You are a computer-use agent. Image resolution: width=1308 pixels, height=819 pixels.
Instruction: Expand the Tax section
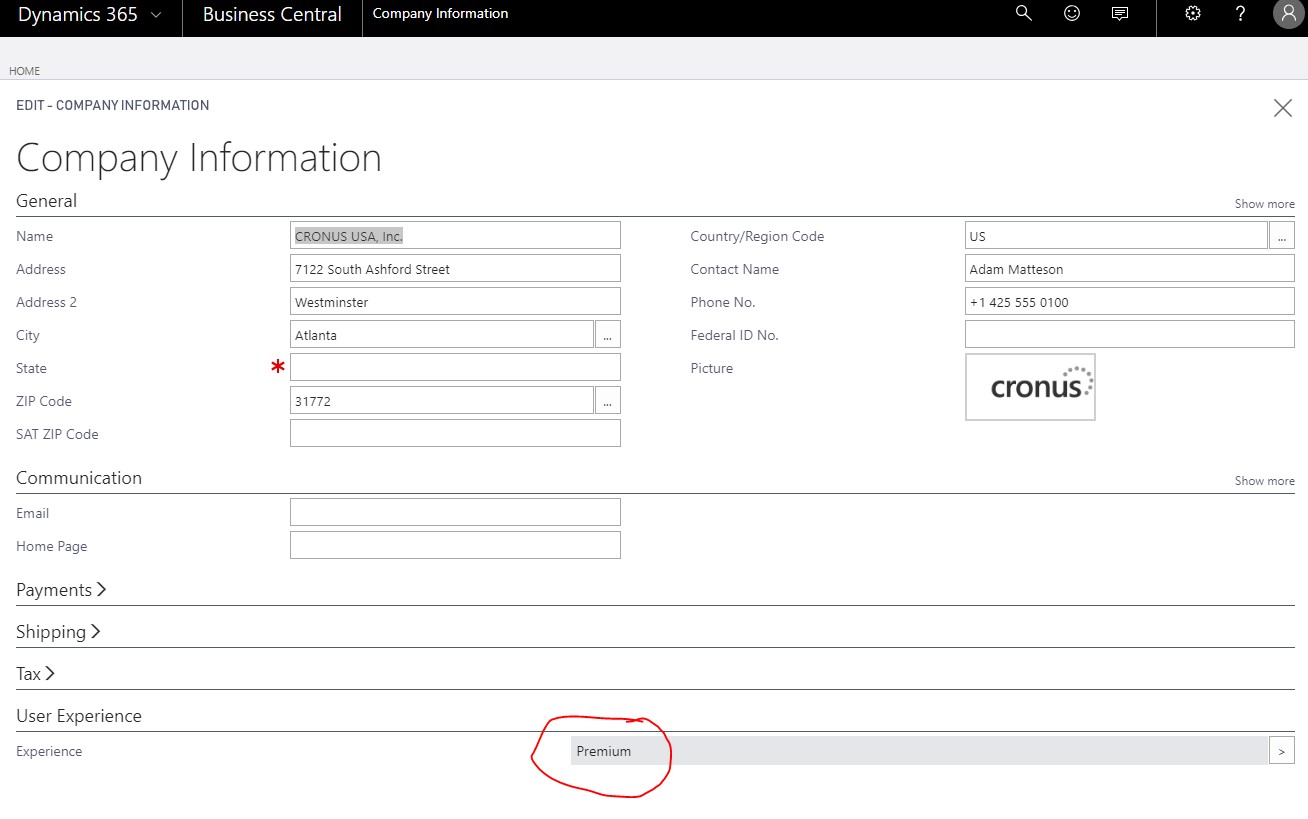35,674
